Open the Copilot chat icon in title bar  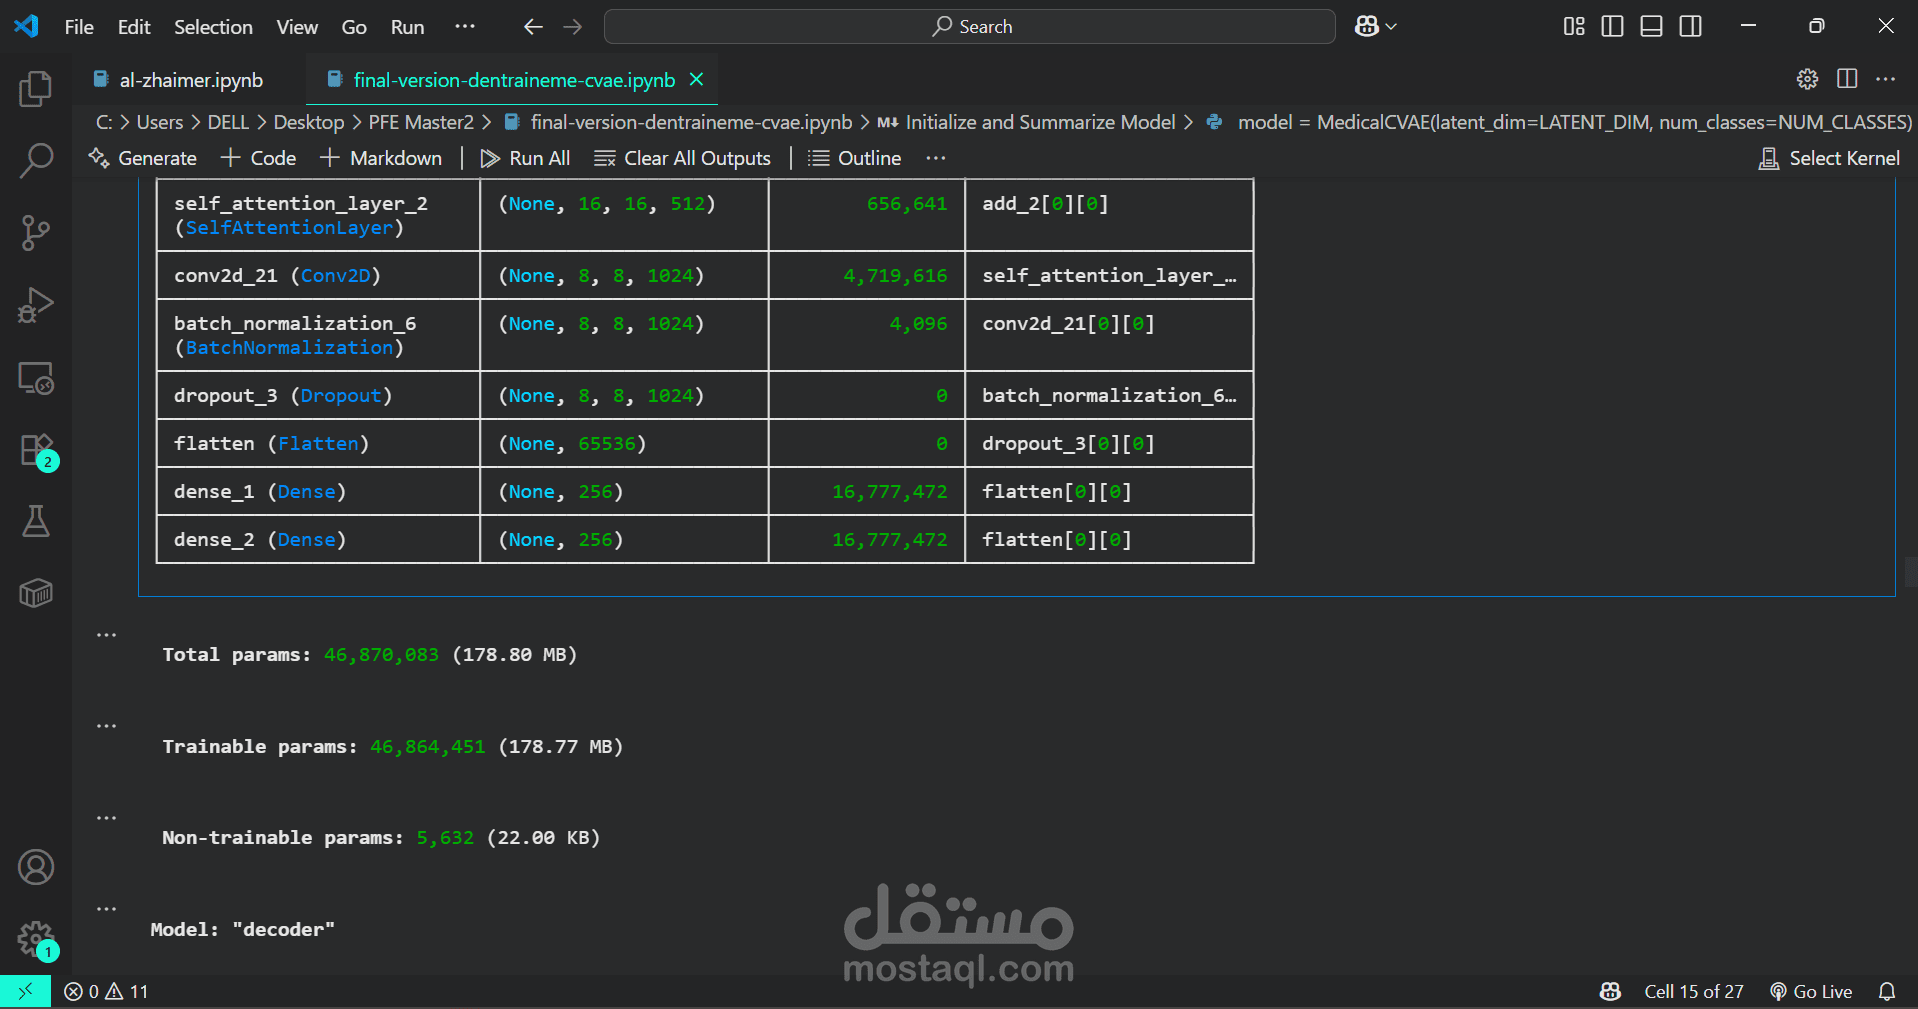[x=1366, y=27]
